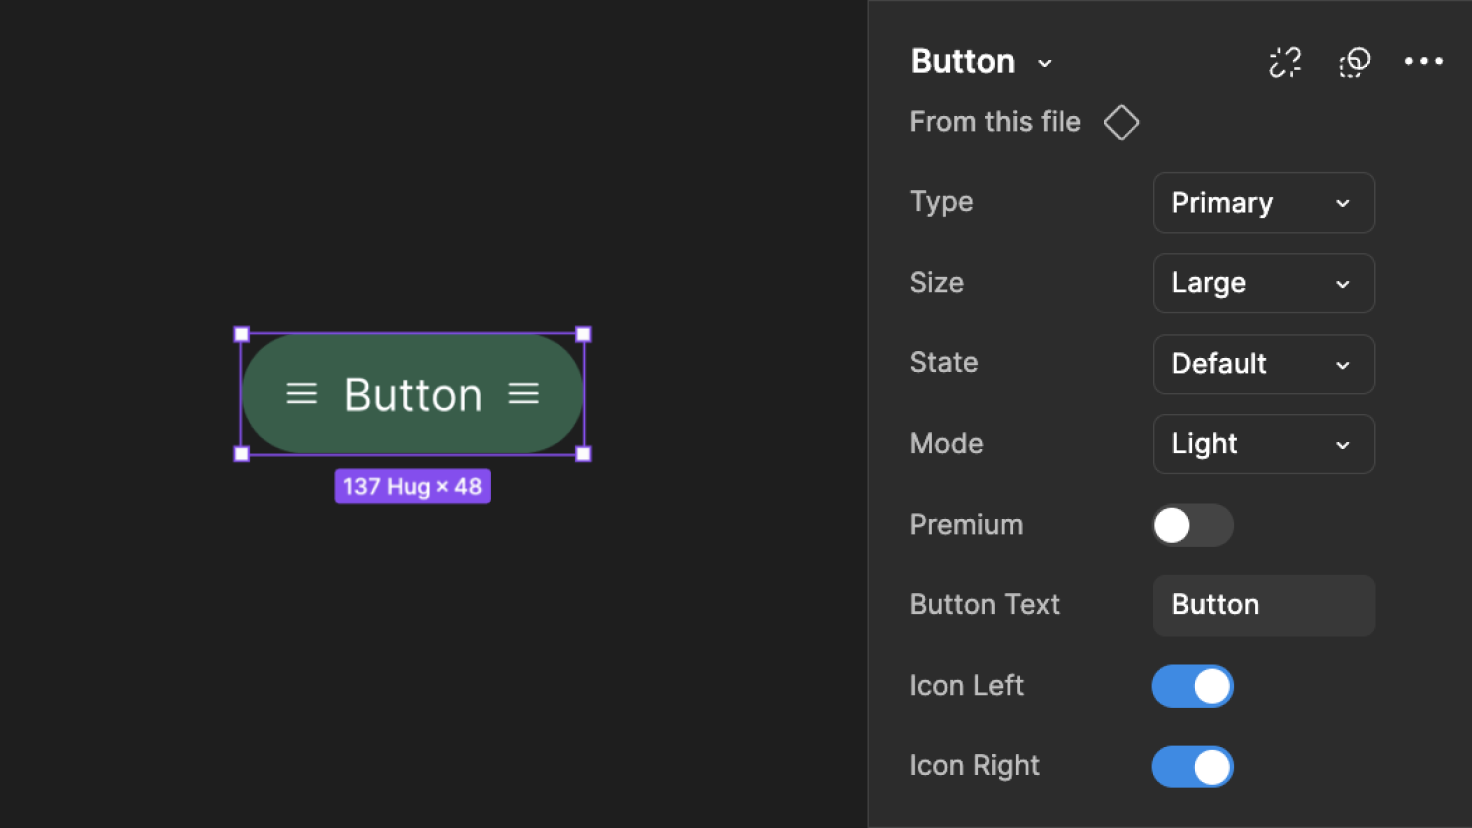The image size is (1472, 828).
Task: Click the left hamburger icon in button
Action: coord(301,394)
